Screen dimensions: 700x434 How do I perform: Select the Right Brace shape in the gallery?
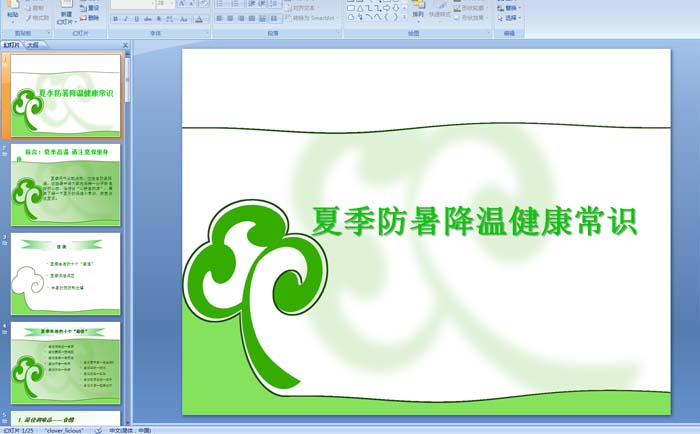click(x=396, y=17)
